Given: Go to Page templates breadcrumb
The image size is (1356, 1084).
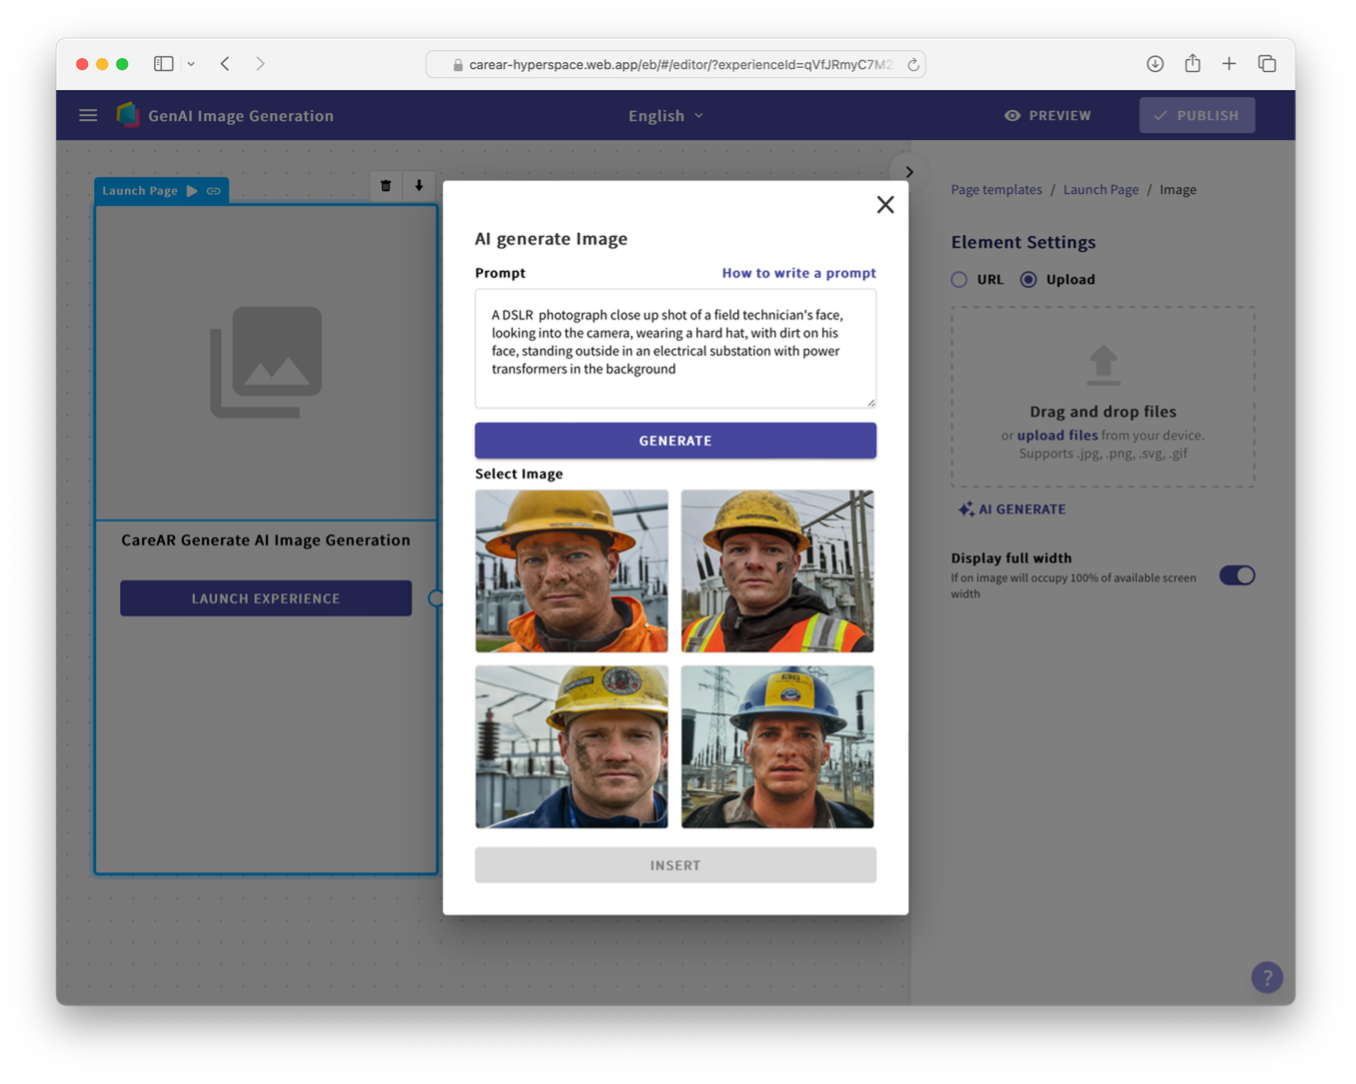Looking at the screenshot, I should click(x=996, y=190).
